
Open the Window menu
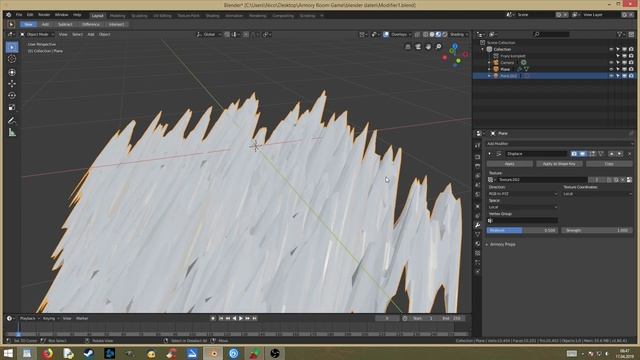point(62,15)
